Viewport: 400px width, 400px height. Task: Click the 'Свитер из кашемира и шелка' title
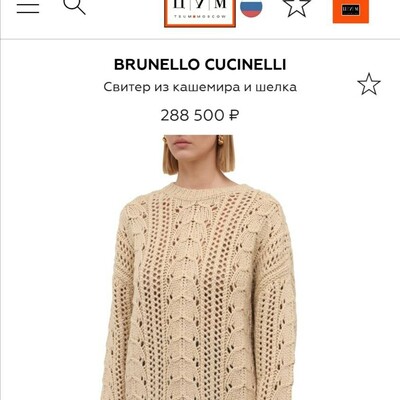(200, 87)
